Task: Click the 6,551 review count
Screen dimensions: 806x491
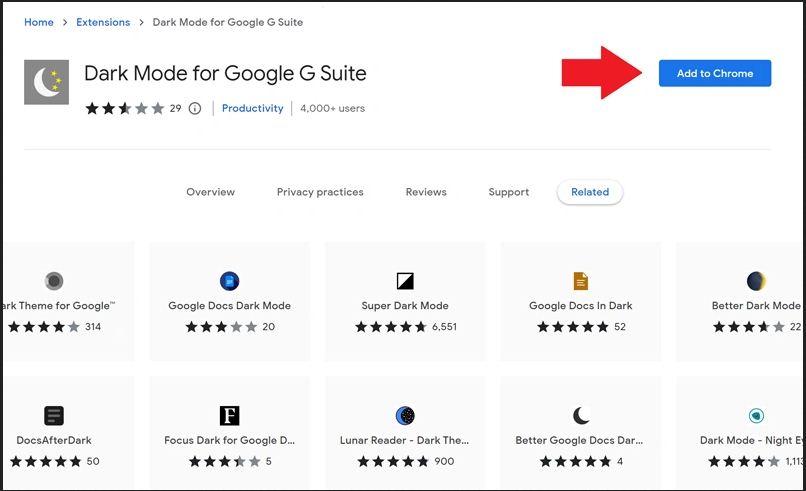Action: coord(444,326)
